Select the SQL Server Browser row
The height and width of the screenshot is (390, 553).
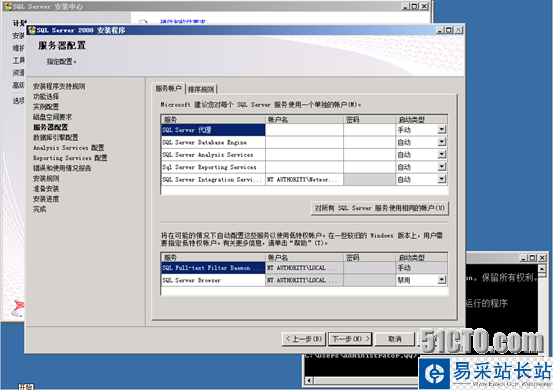point(213,280)
